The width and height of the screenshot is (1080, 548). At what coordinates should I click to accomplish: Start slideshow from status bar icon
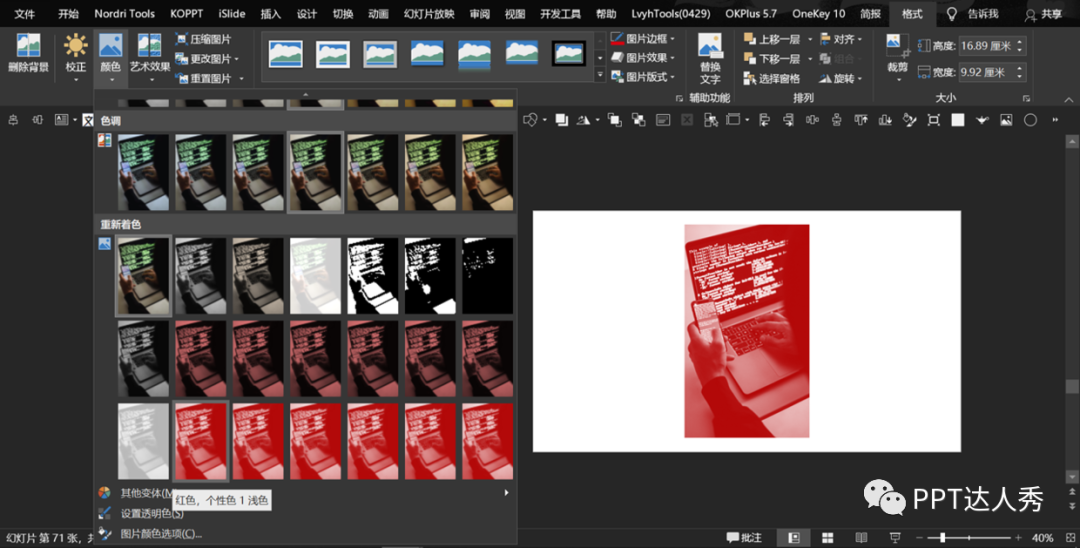(x=895, y=538)
